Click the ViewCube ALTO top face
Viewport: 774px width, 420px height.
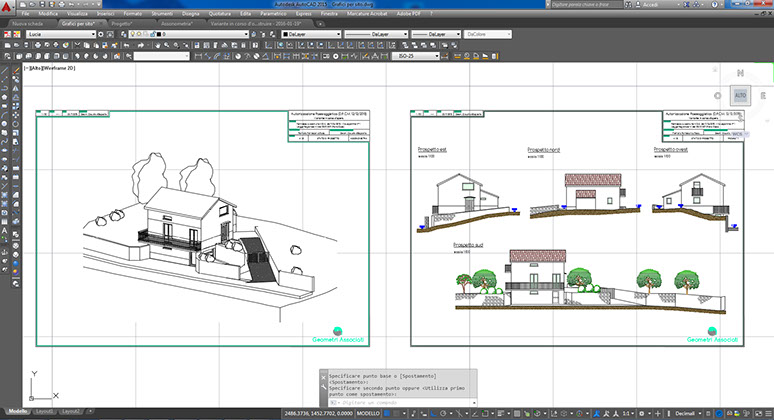coord(740,94)
